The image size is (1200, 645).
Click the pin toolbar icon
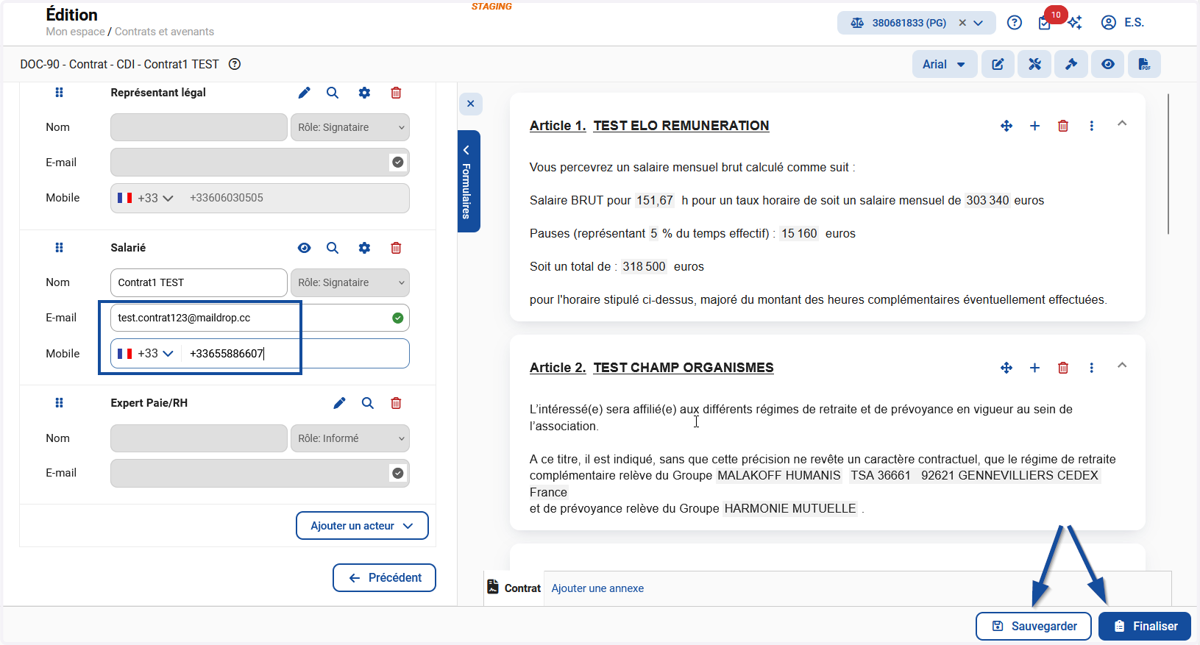(1071, 64)
